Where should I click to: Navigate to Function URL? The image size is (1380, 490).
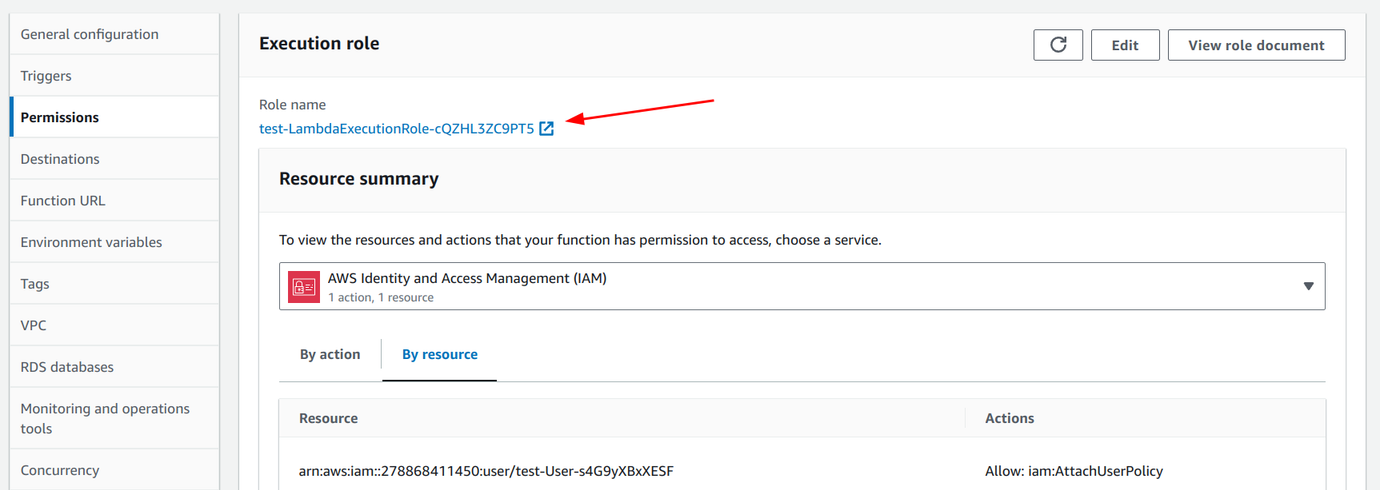63,200
